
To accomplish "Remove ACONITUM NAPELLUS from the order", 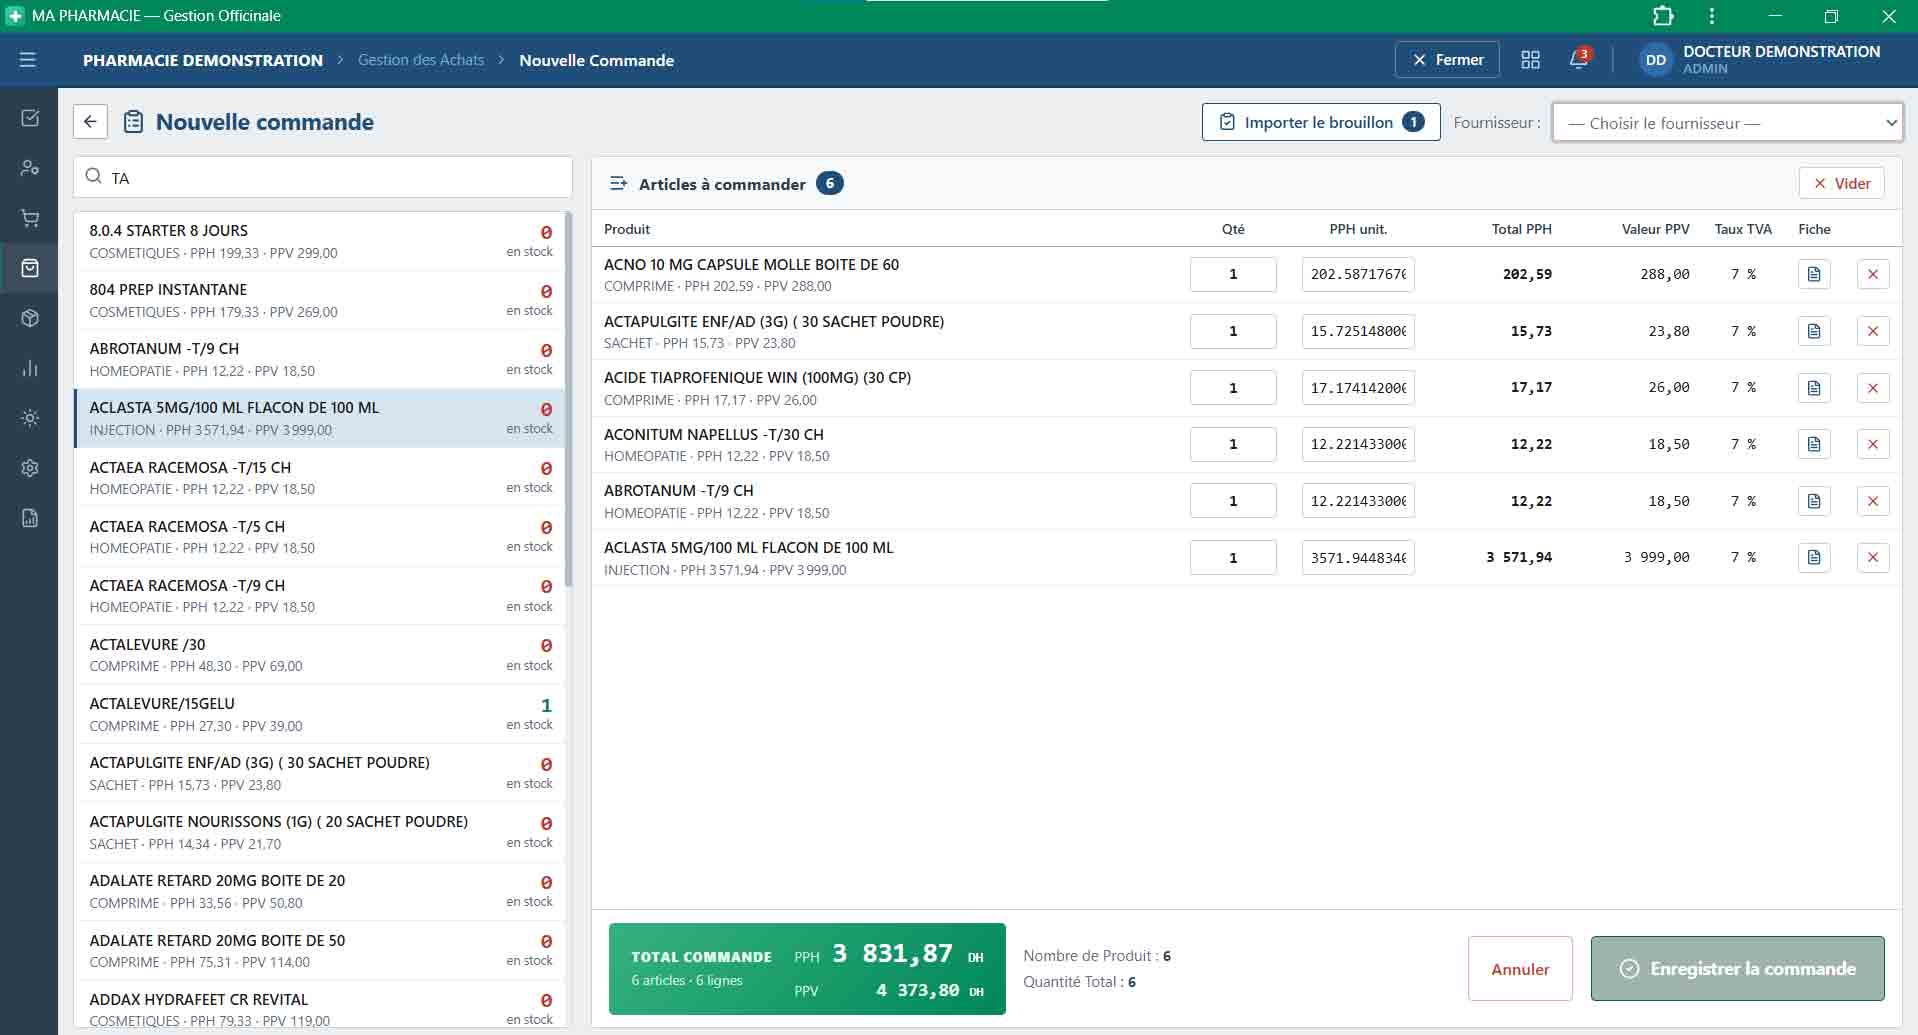I will [1873, 444].
